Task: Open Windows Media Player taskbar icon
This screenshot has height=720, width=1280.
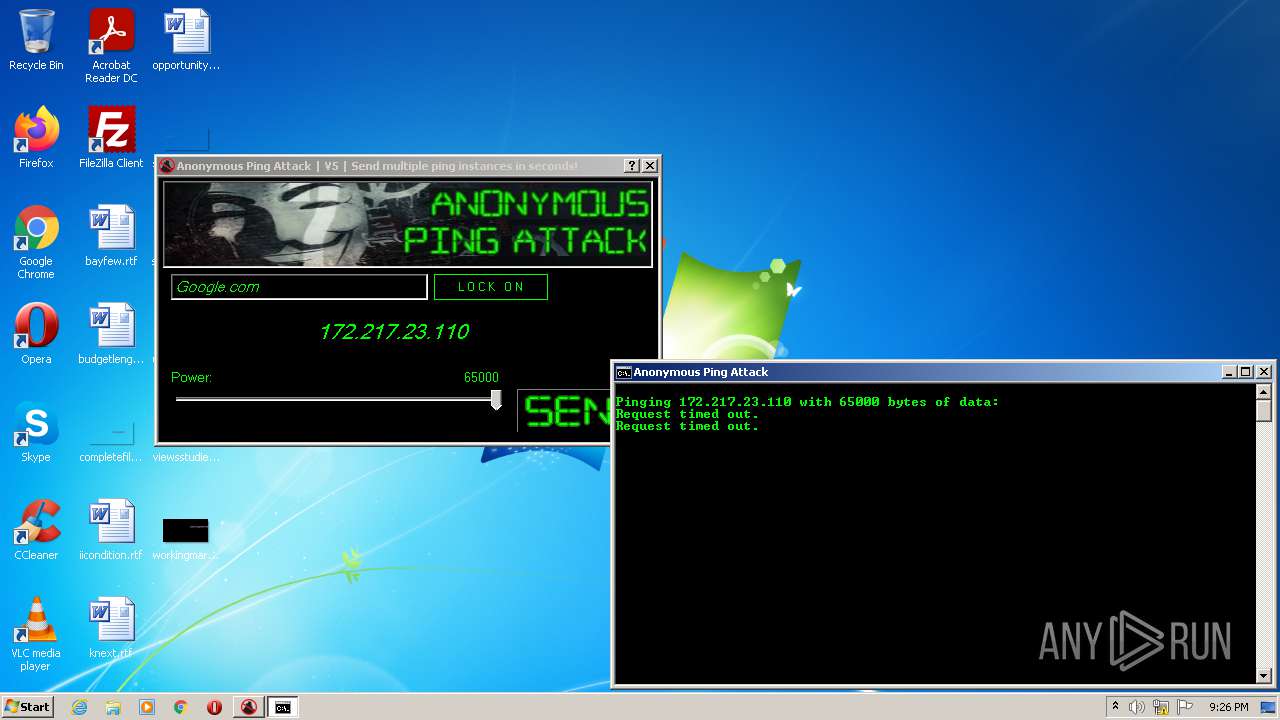Action: [147, 707]
